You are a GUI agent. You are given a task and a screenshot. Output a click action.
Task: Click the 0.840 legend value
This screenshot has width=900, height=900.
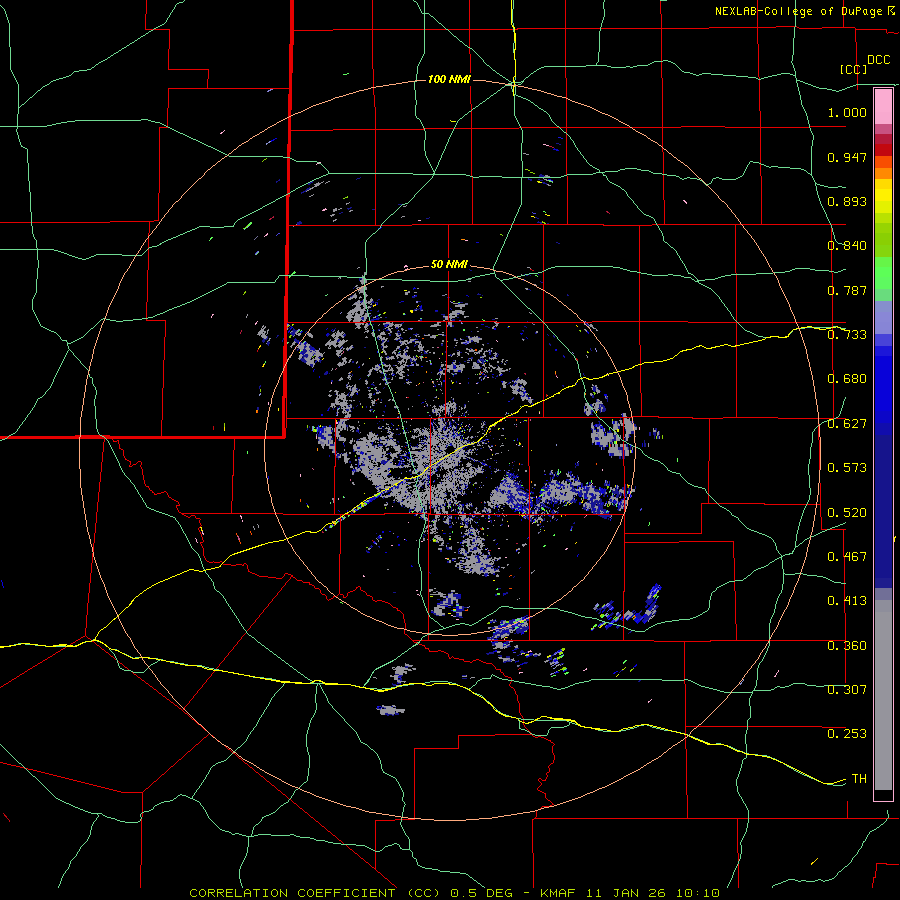click(x=847, y=246)
